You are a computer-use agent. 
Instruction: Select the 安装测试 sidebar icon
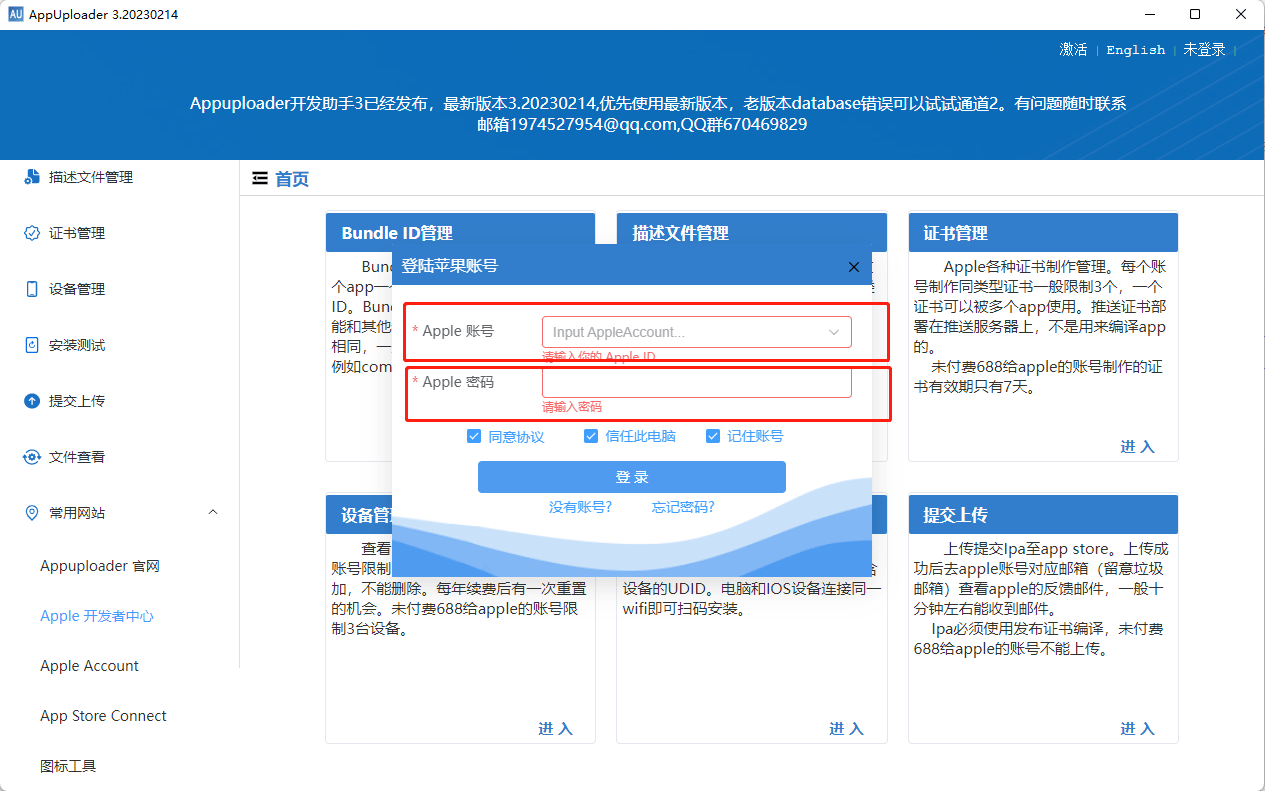click(31, 344)
